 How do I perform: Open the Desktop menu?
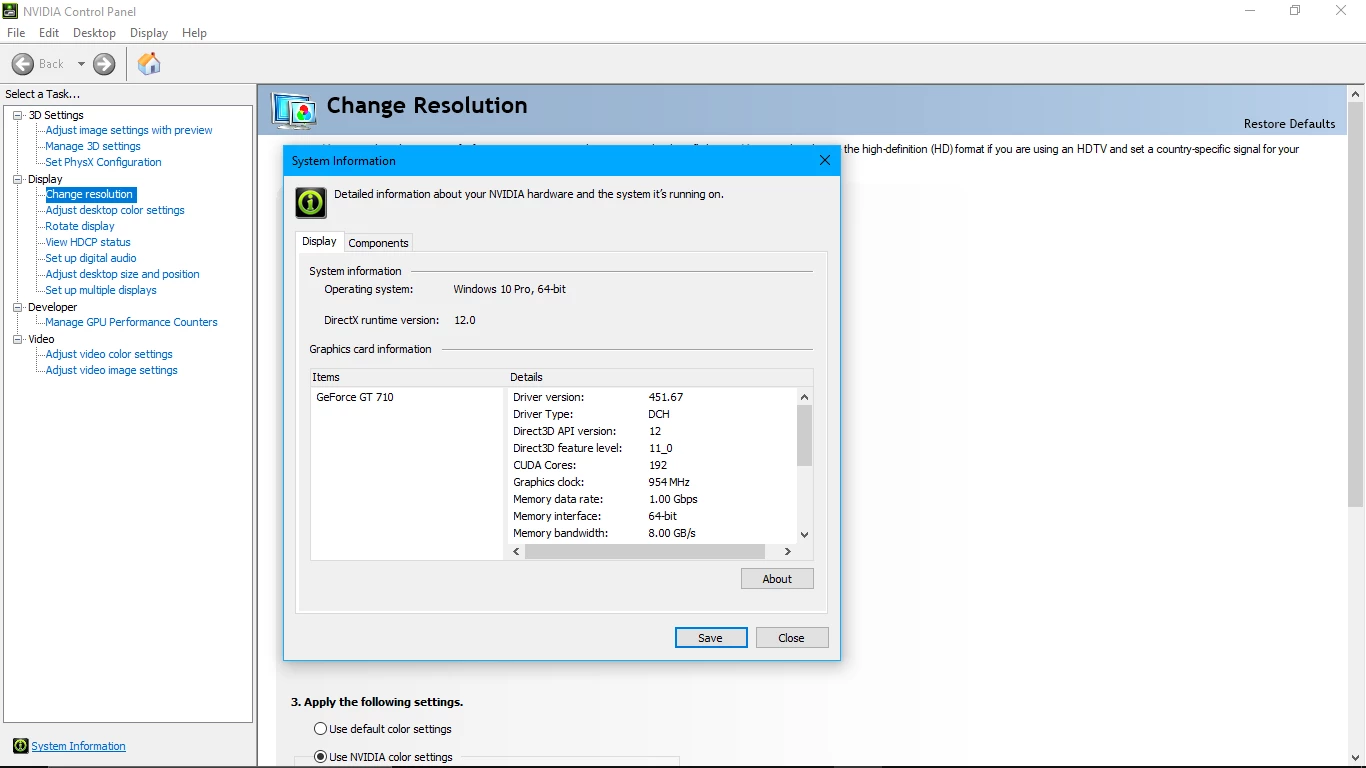tap(94, 33)
